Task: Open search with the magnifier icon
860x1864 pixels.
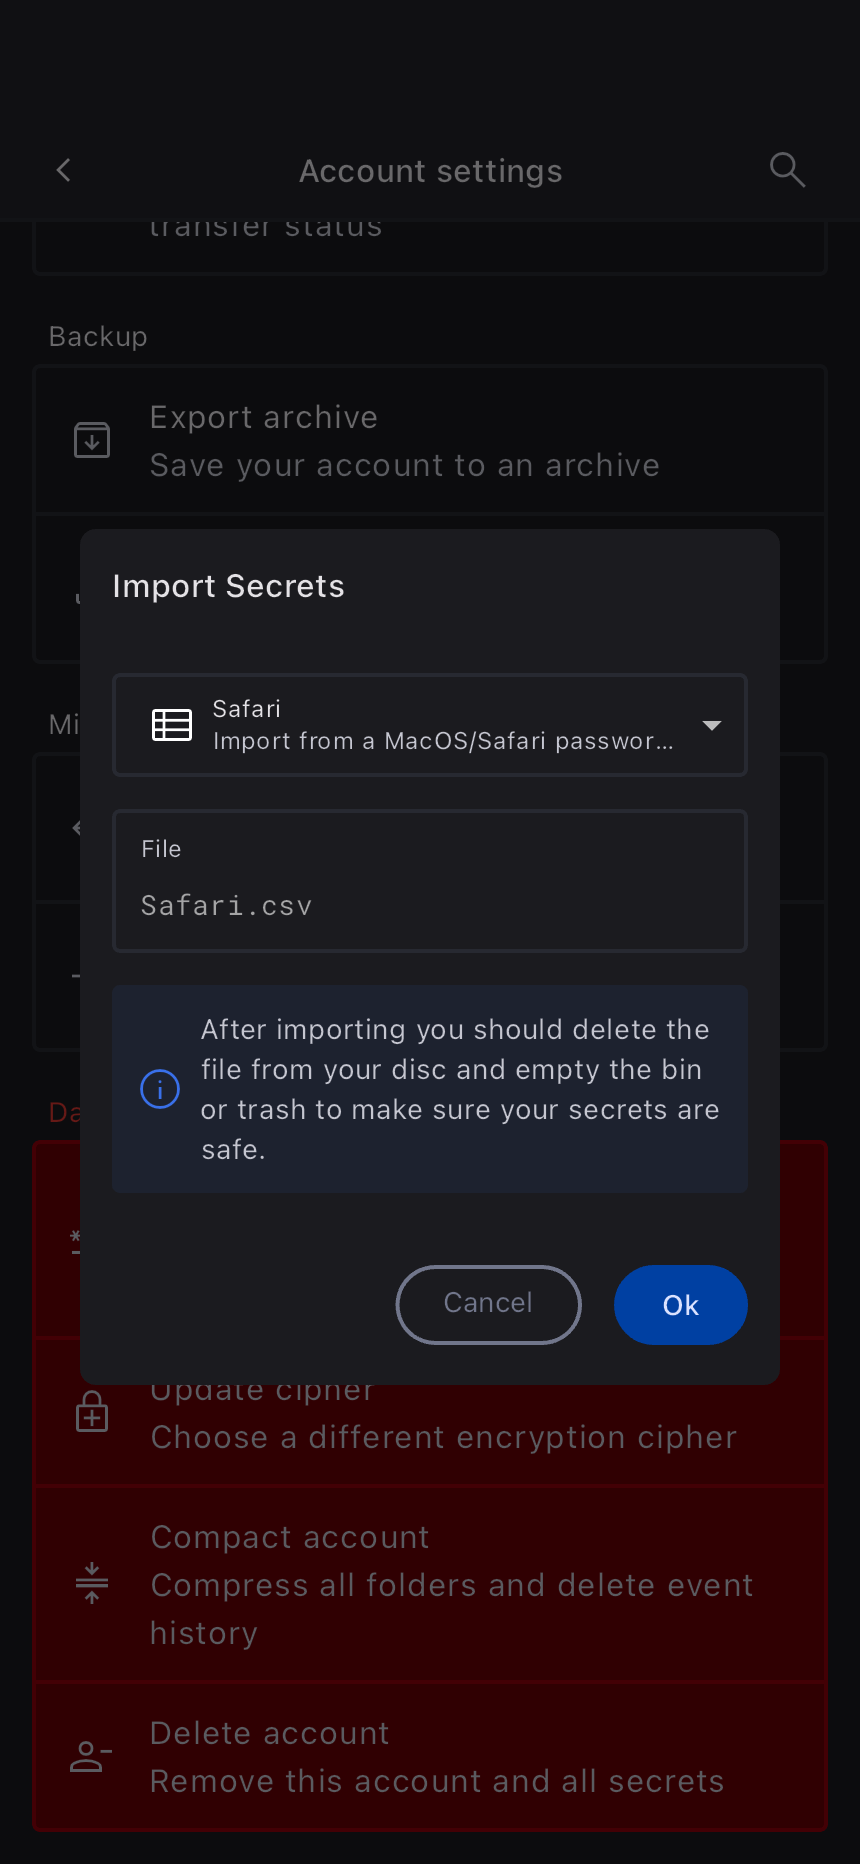Action: 787,170
